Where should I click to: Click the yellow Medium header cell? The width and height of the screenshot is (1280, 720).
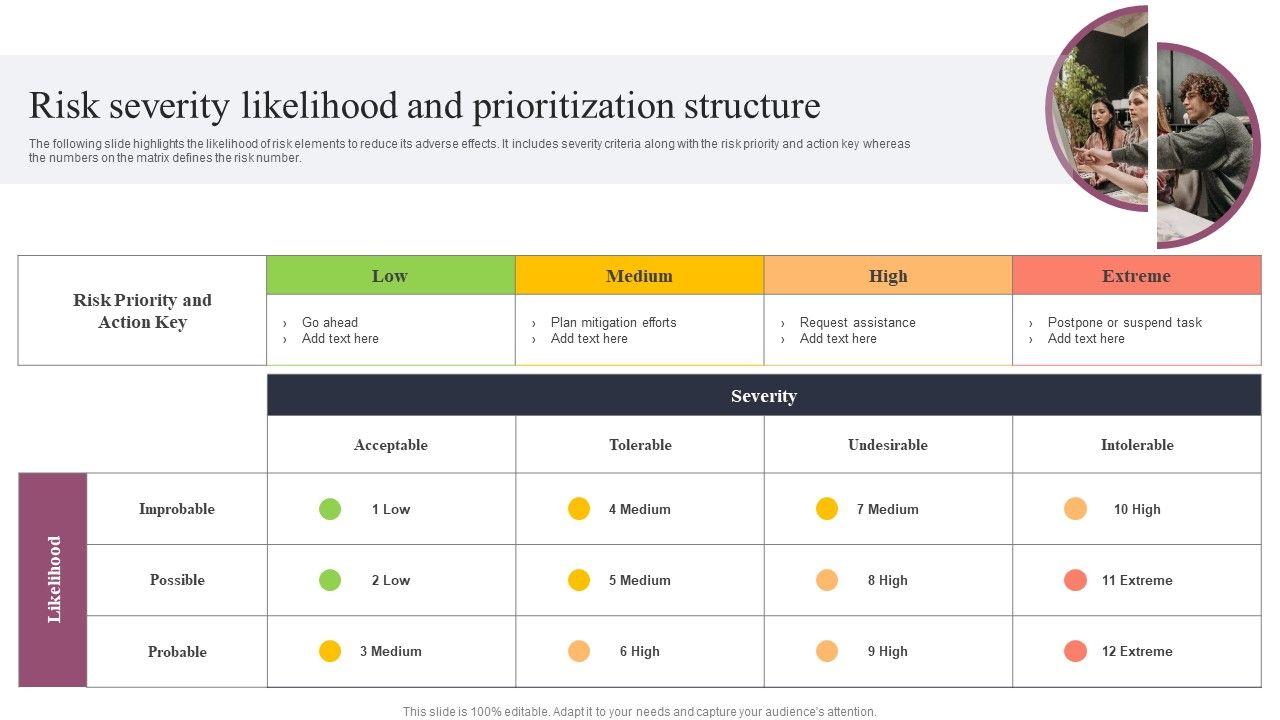click(x=639, y=276)
